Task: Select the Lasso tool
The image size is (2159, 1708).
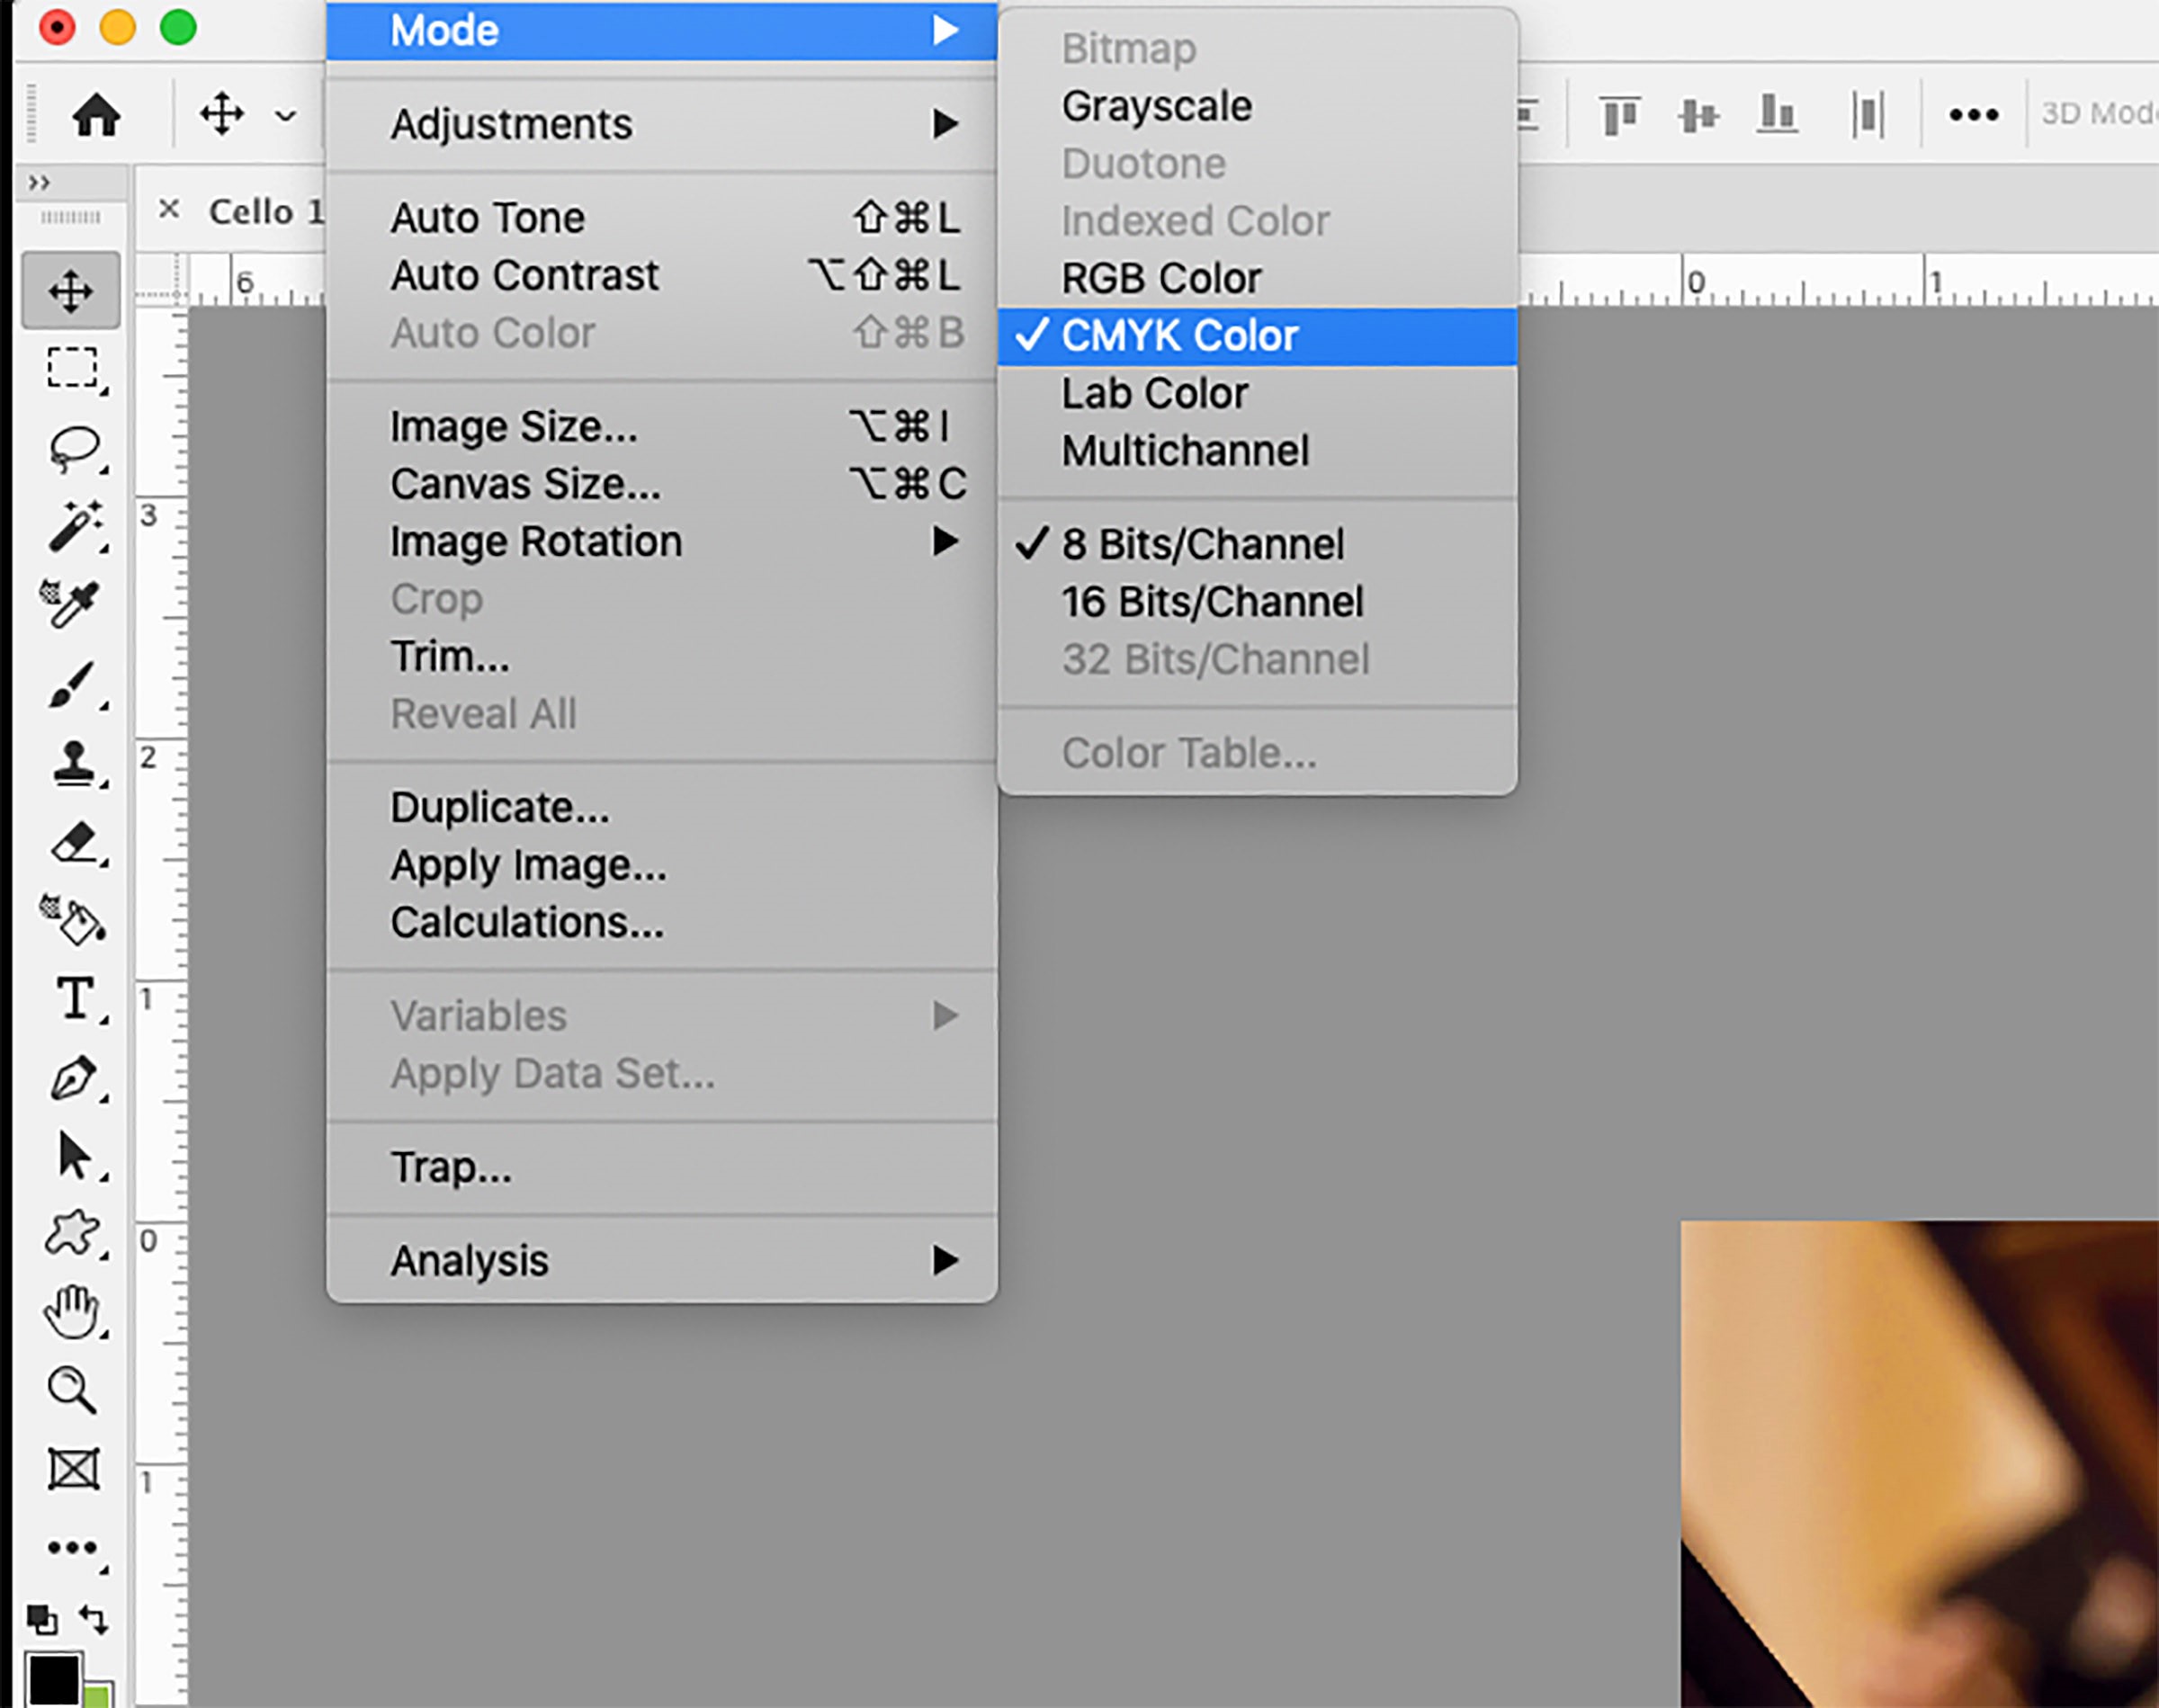Action: pyautogui.click(x=74, y=447)
